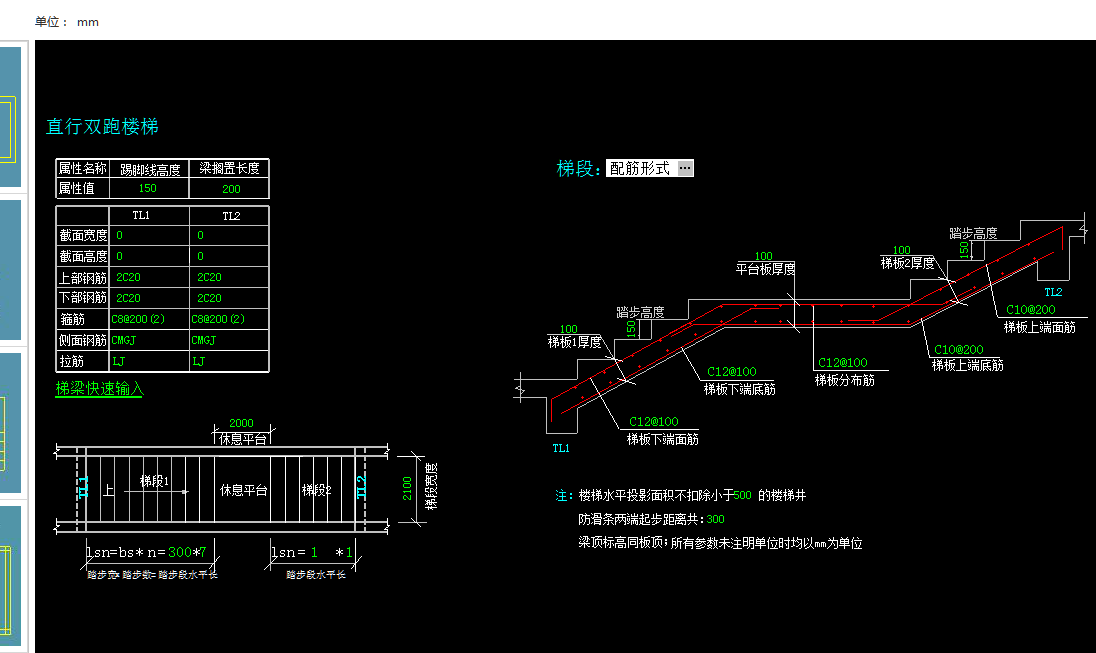
Task: Edit TL1 箍筋 value C8@200(2)
Action: tap(138, 320)
